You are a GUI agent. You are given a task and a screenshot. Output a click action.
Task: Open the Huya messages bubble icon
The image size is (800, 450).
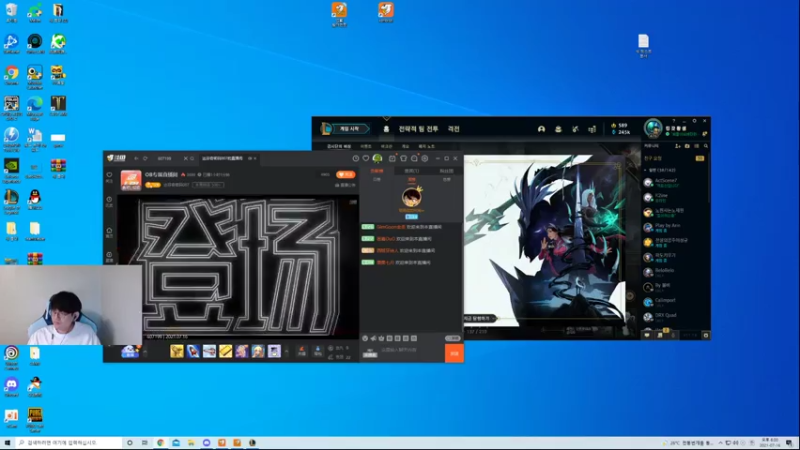point(414,159)
